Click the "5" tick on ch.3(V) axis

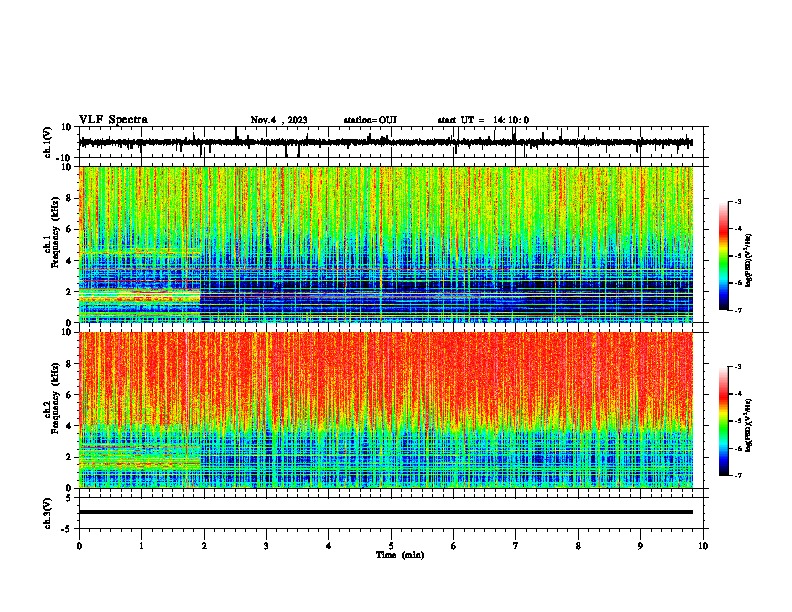click(x=69, y=498)
